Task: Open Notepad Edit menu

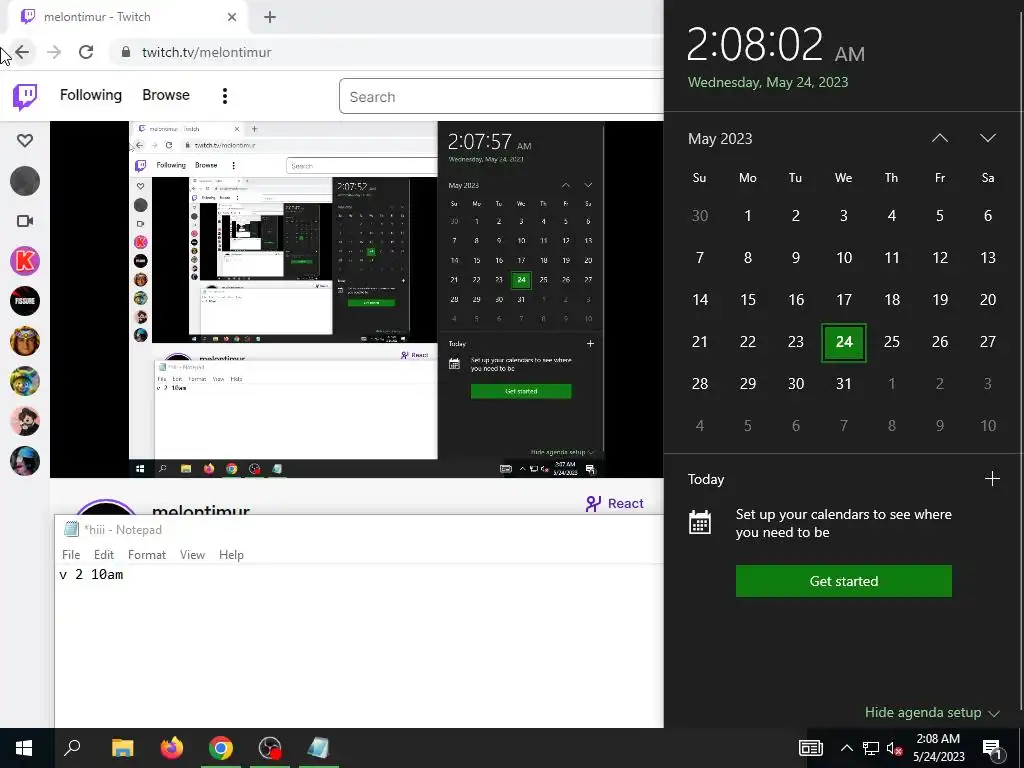Action: pos(104,554)
